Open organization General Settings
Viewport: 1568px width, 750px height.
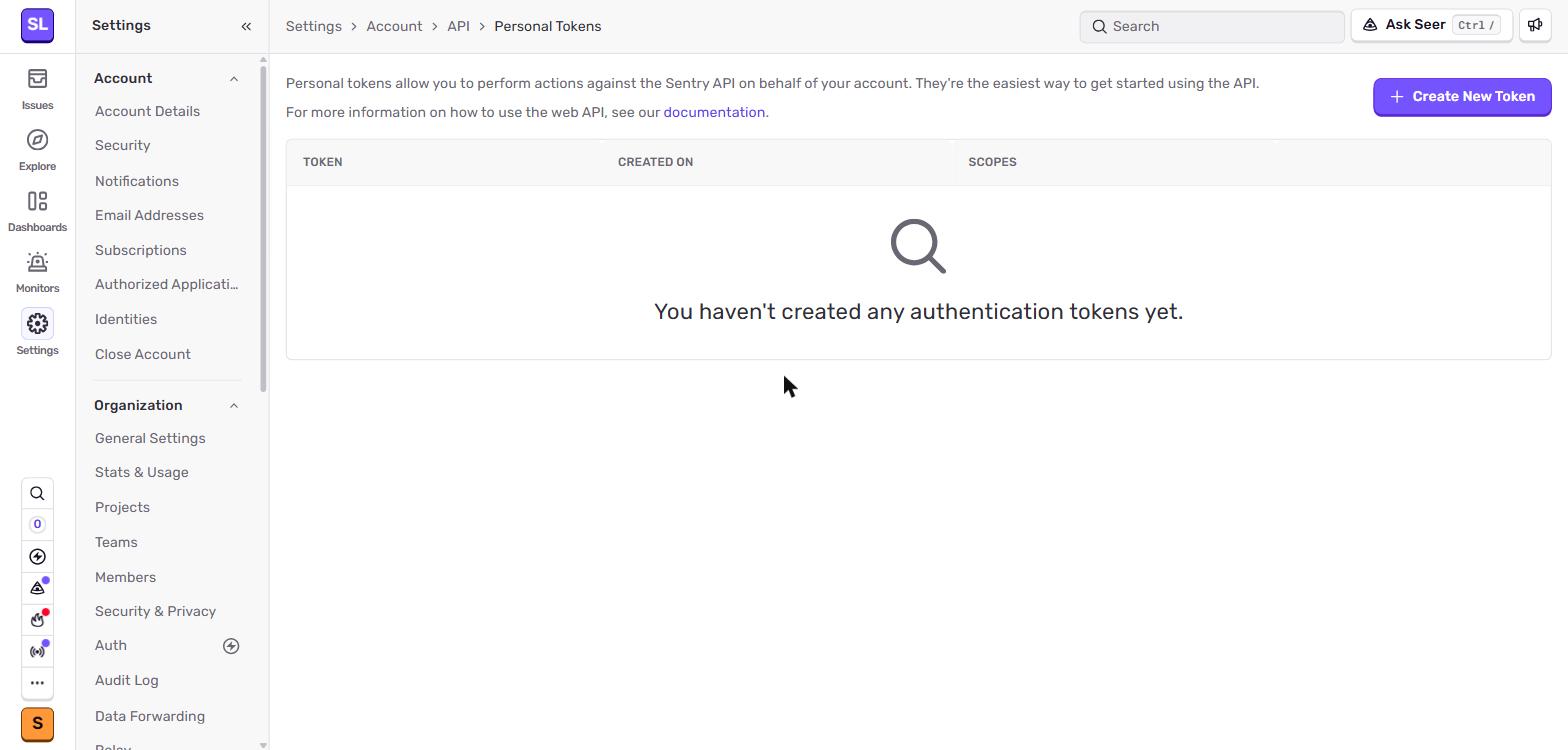coord(150,438)
